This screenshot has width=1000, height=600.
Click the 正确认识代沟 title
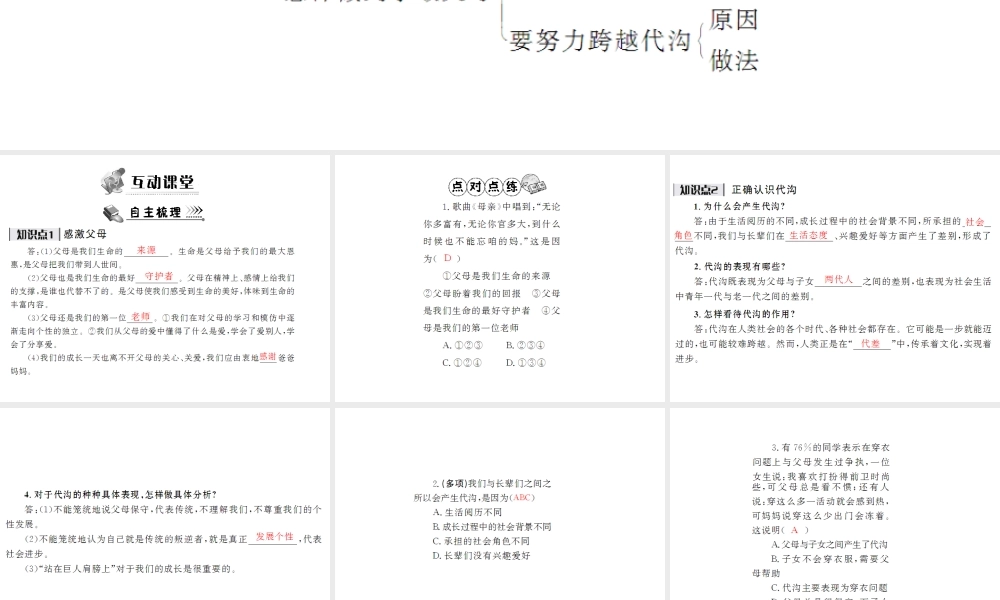click(x=764, y=189)
